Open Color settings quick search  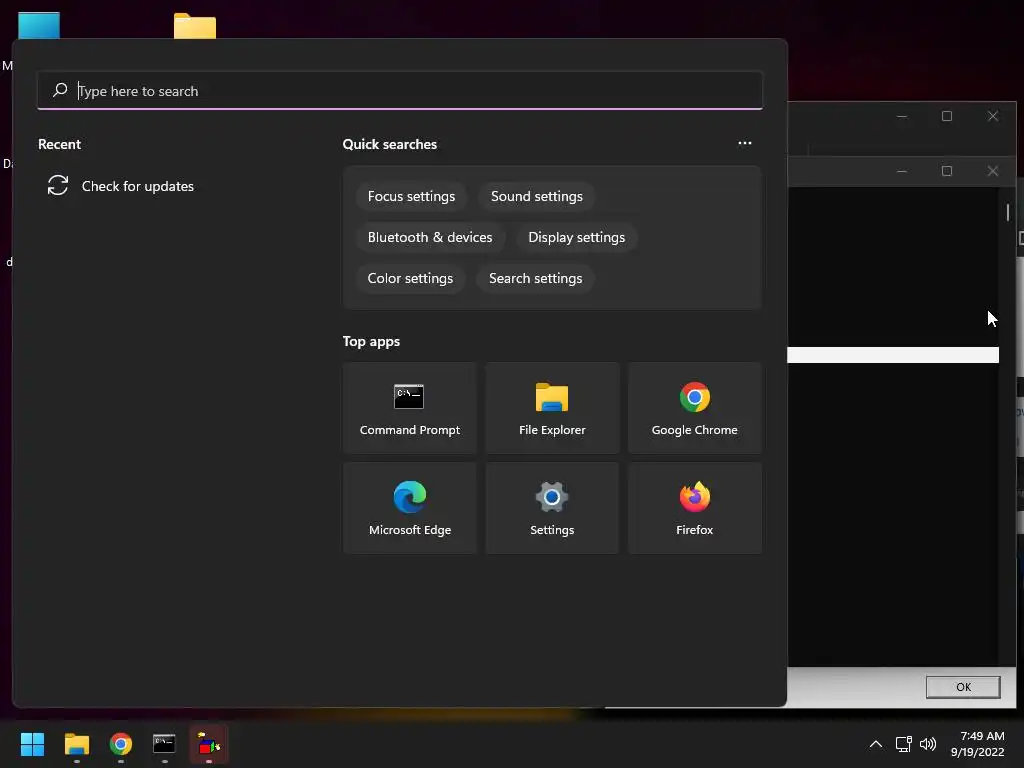tap(410, 279)
